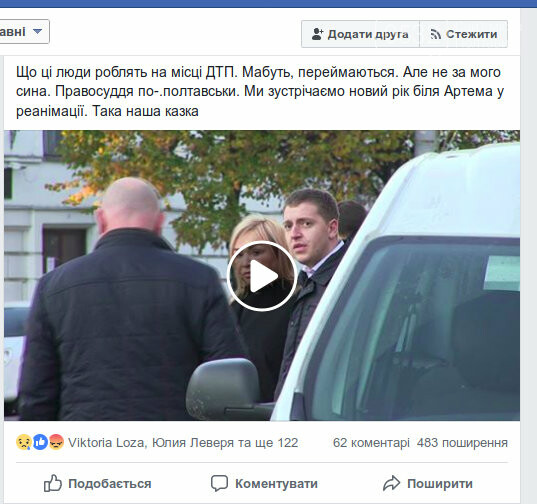Open Viktoria Loza's profile link
Screen dimensions: 537x504
106,443
